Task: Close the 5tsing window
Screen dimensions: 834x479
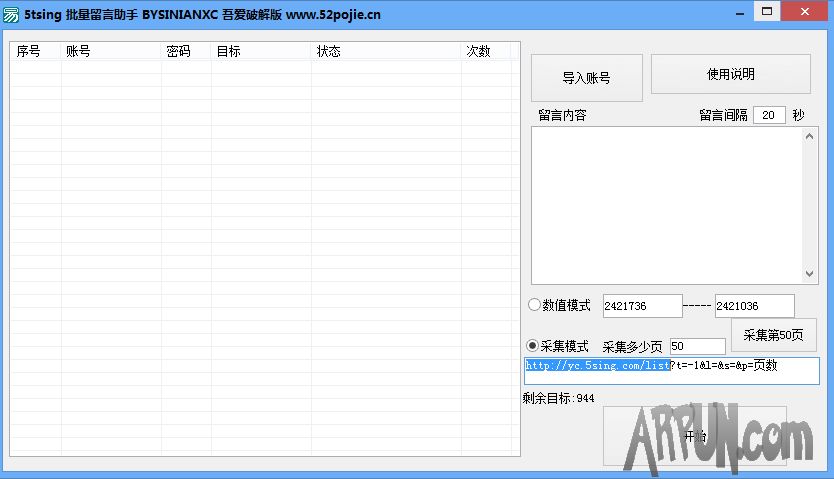Action: point(805,12)
